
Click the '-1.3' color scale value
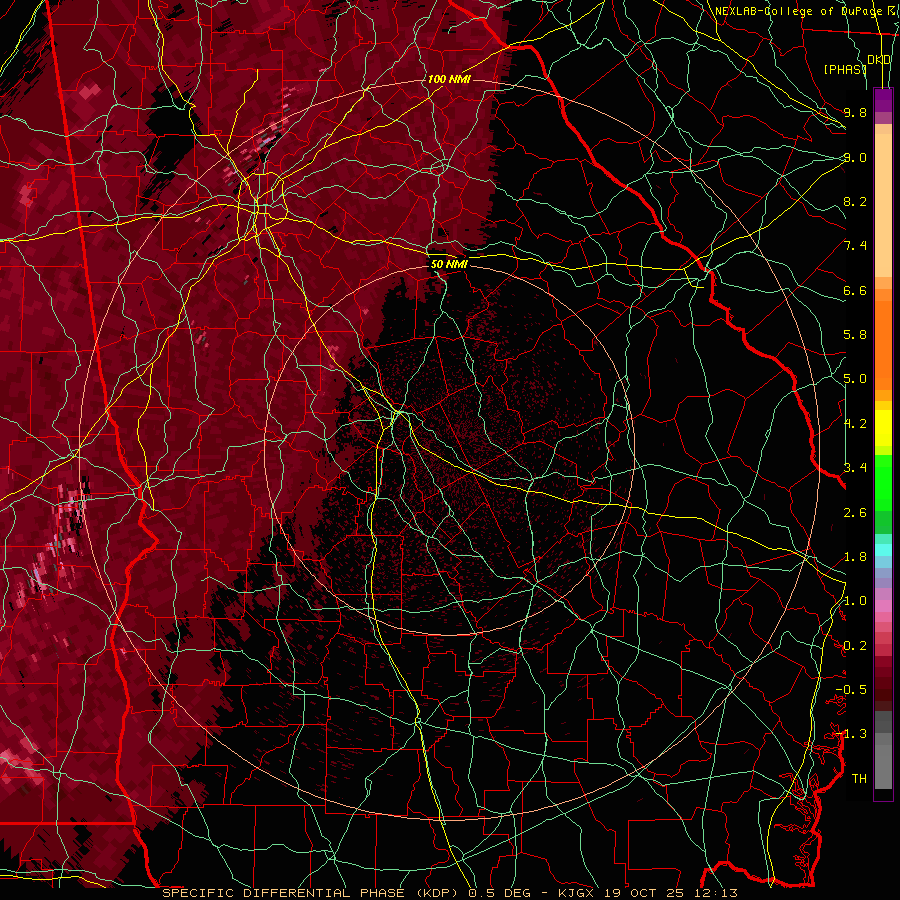(x=851, y=734)
